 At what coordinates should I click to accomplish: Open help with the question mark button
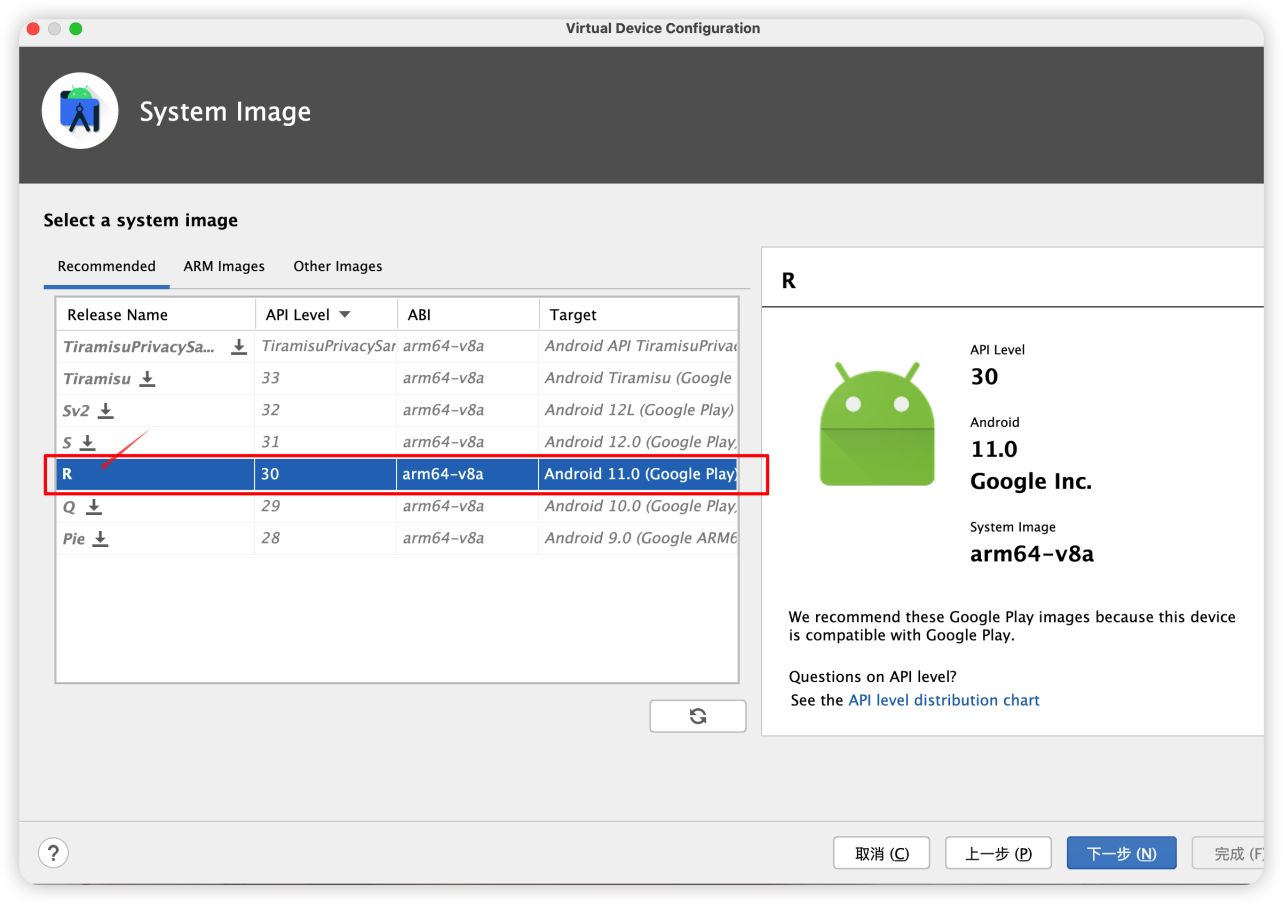(x=53, y=853)
